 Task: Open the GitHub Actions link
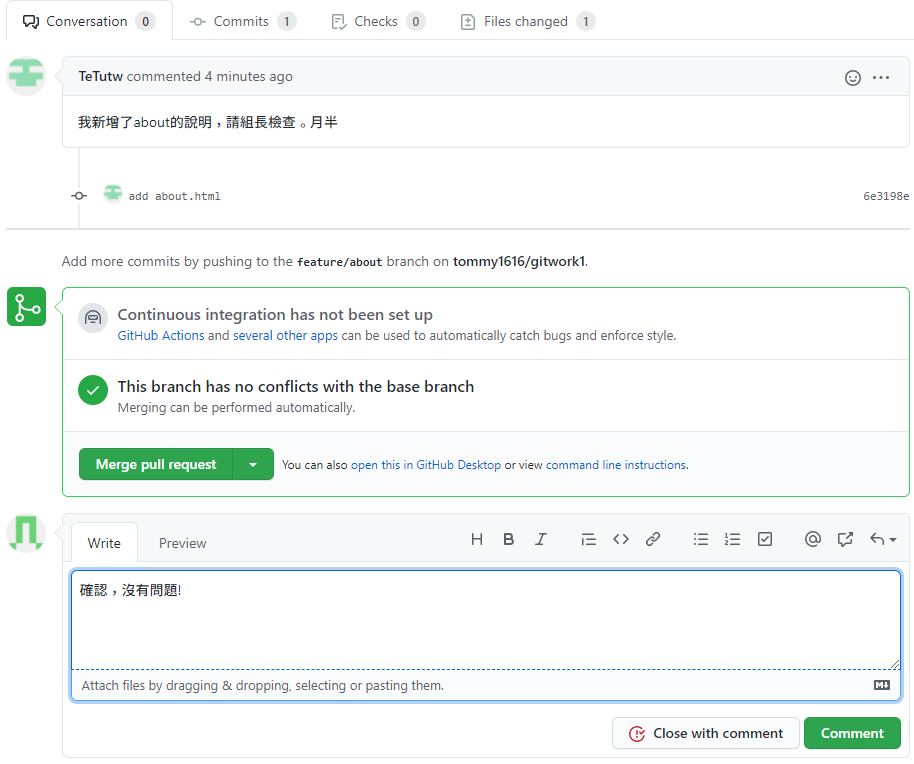pos(161,336)
